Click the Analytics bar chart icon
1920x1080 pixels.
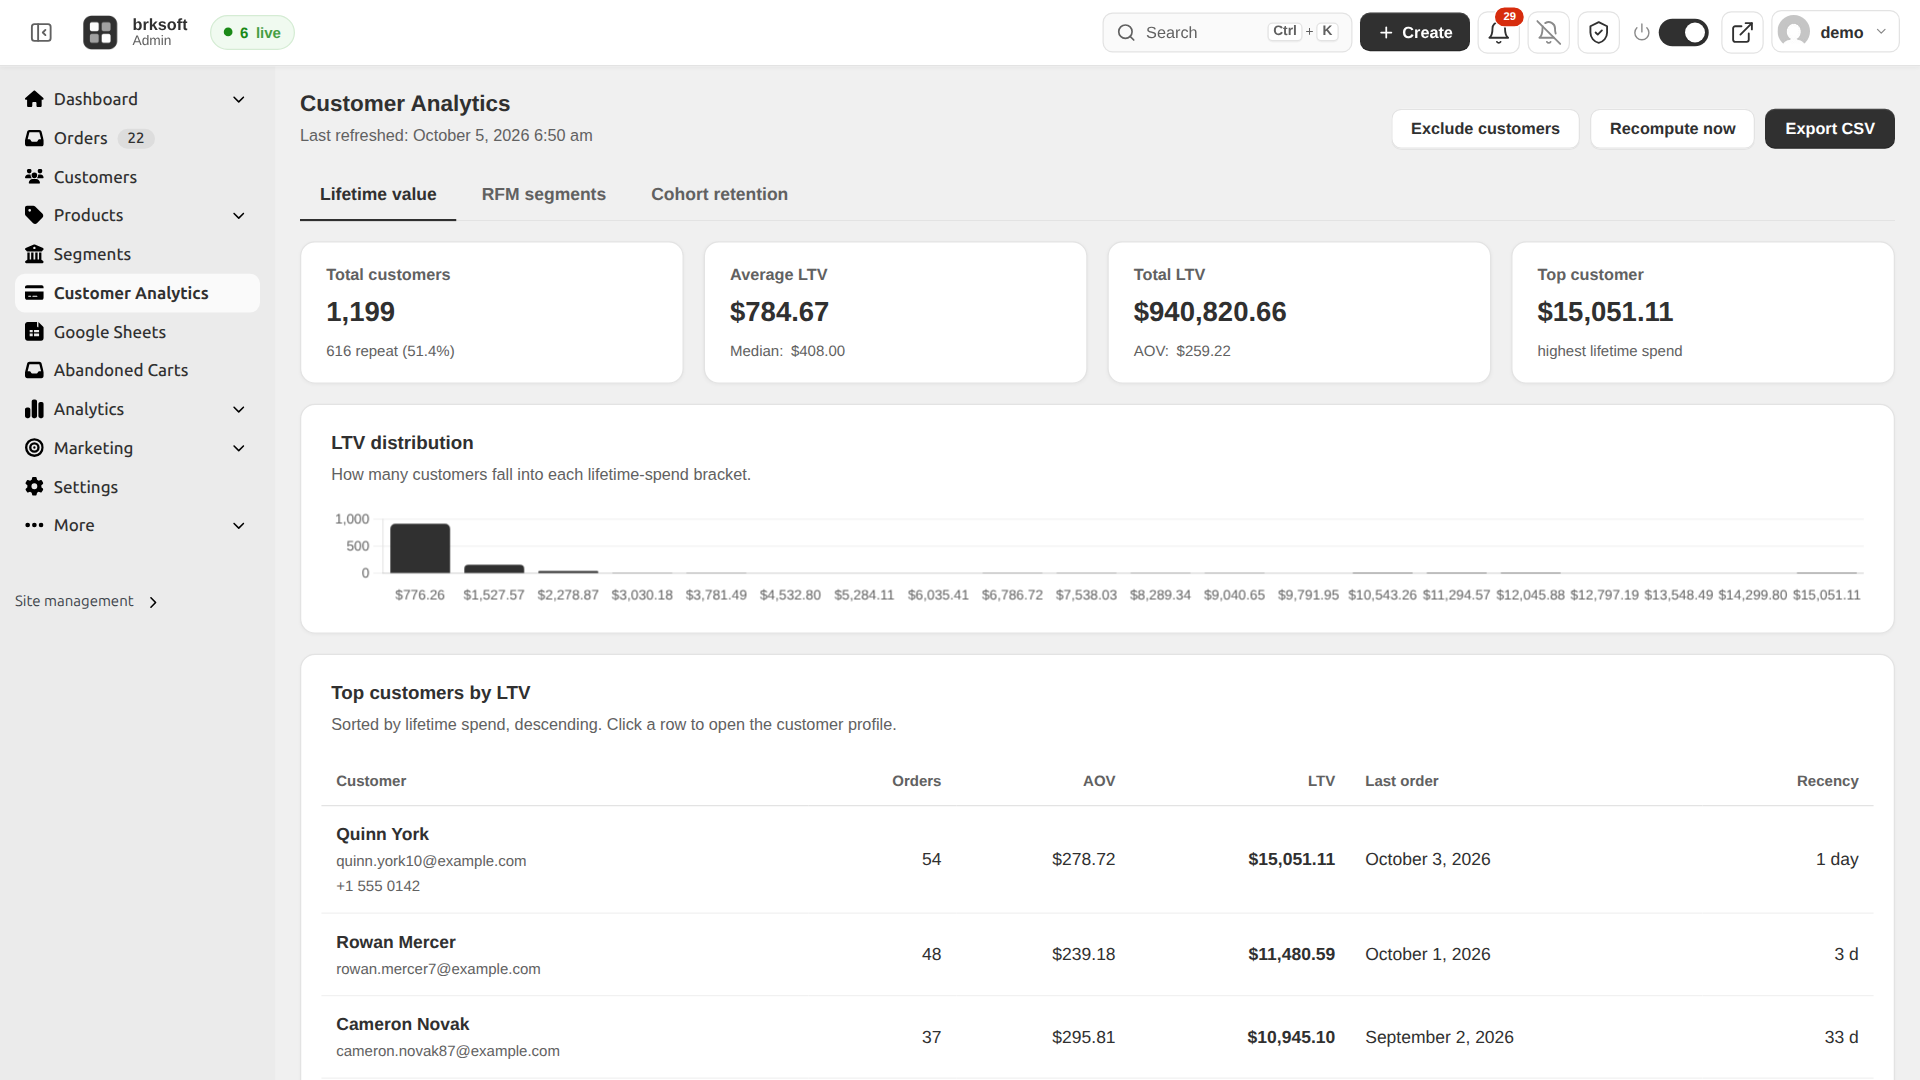click(34, 409)
